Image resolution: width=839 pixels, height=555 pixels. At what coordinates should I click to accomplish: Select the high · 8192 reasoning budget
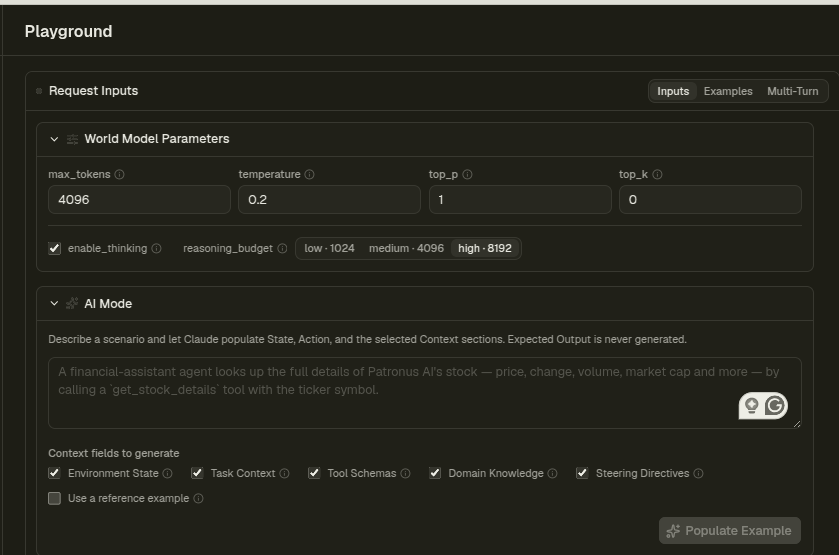[x=485, y=248]
